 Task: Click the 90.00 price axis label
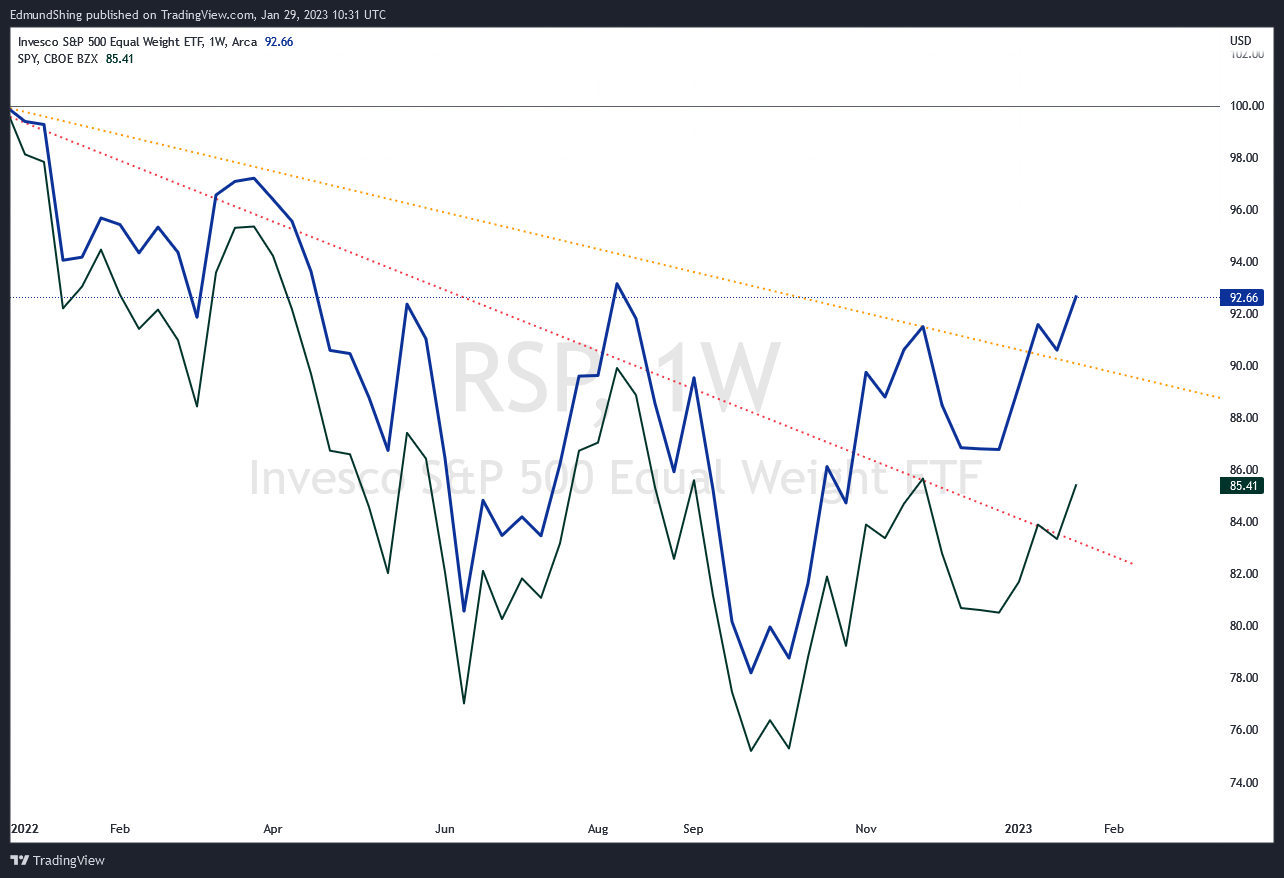(1245, 366)
